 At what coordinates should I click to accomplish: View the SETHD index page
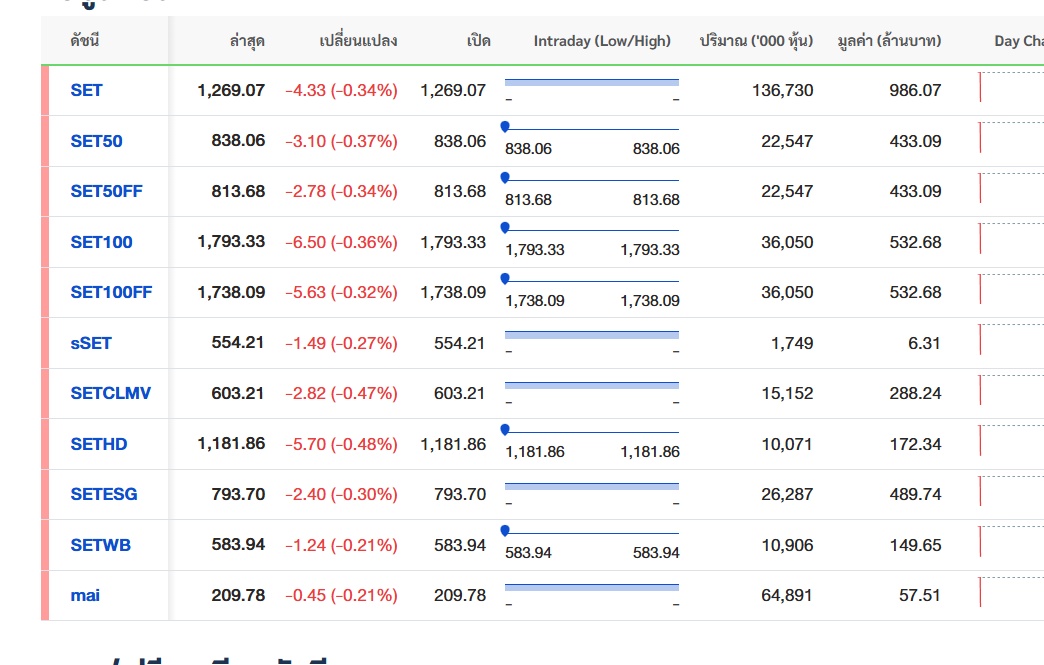click(99, 444)
